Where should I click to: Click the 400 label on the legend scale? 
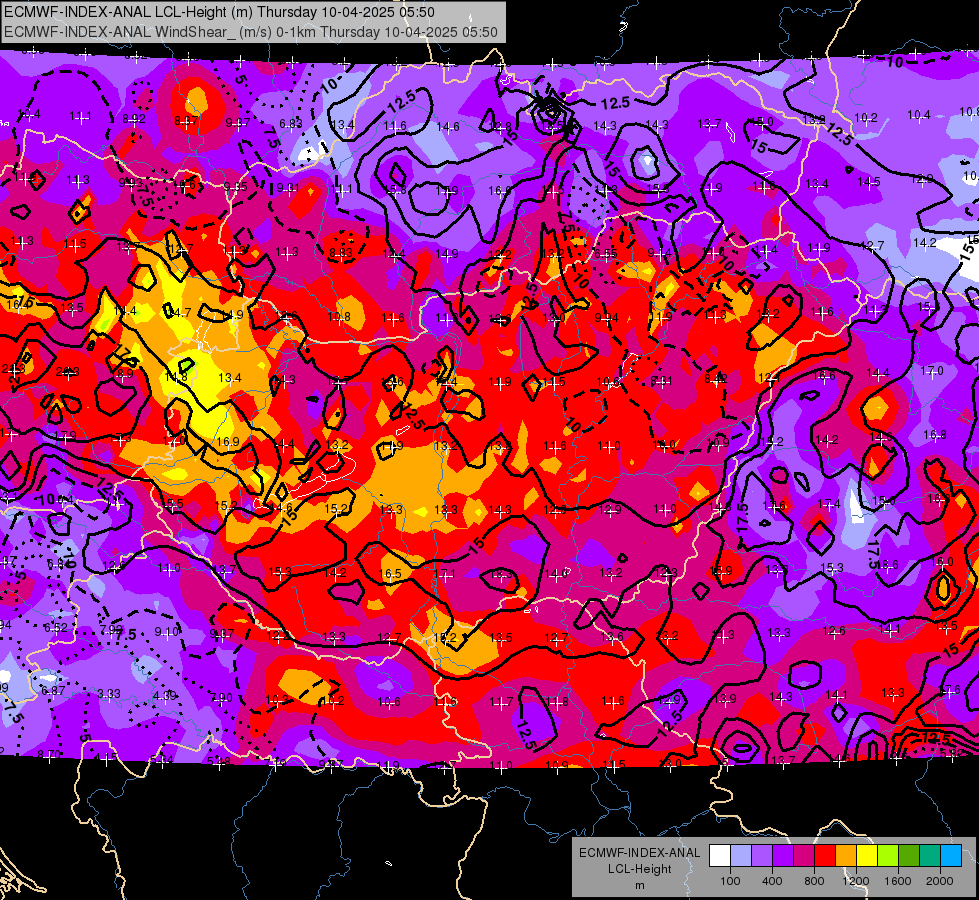click(x=772, y=881)
